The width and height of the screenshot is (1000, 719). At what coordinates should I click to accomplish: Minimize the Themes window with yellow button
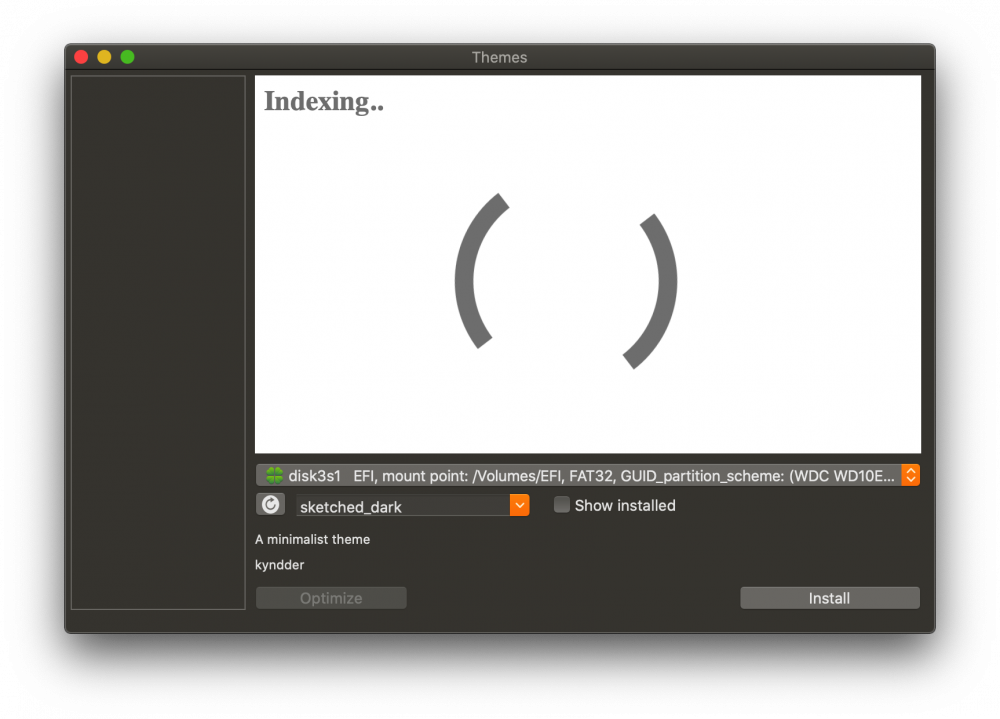coord(104,57)
